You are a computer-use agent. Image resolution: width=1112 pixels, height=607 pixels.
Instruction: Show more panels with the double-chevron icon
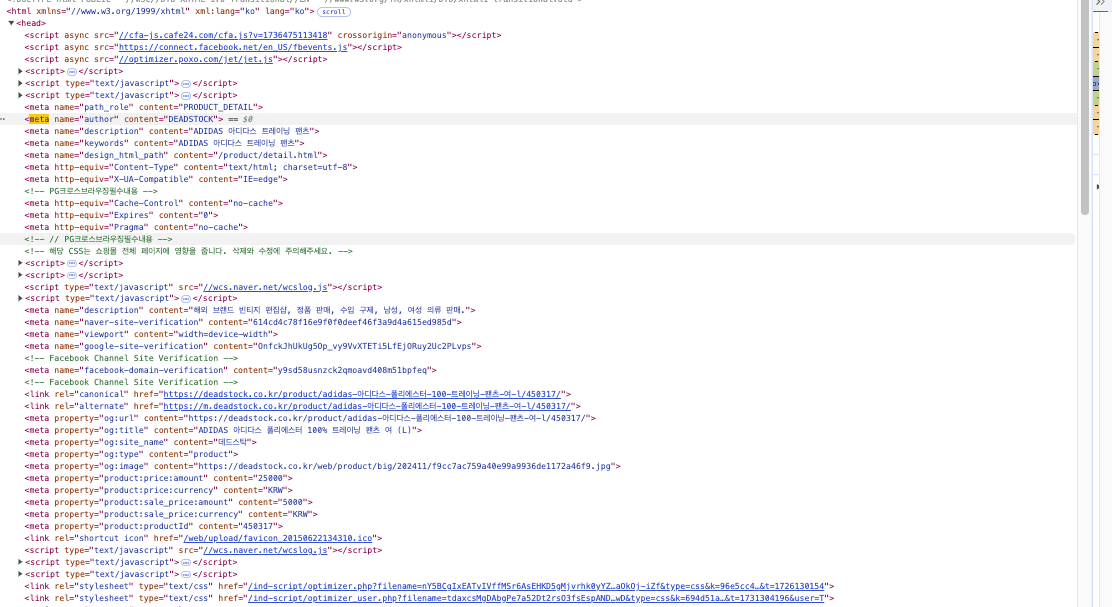[x=1101, y=4]
